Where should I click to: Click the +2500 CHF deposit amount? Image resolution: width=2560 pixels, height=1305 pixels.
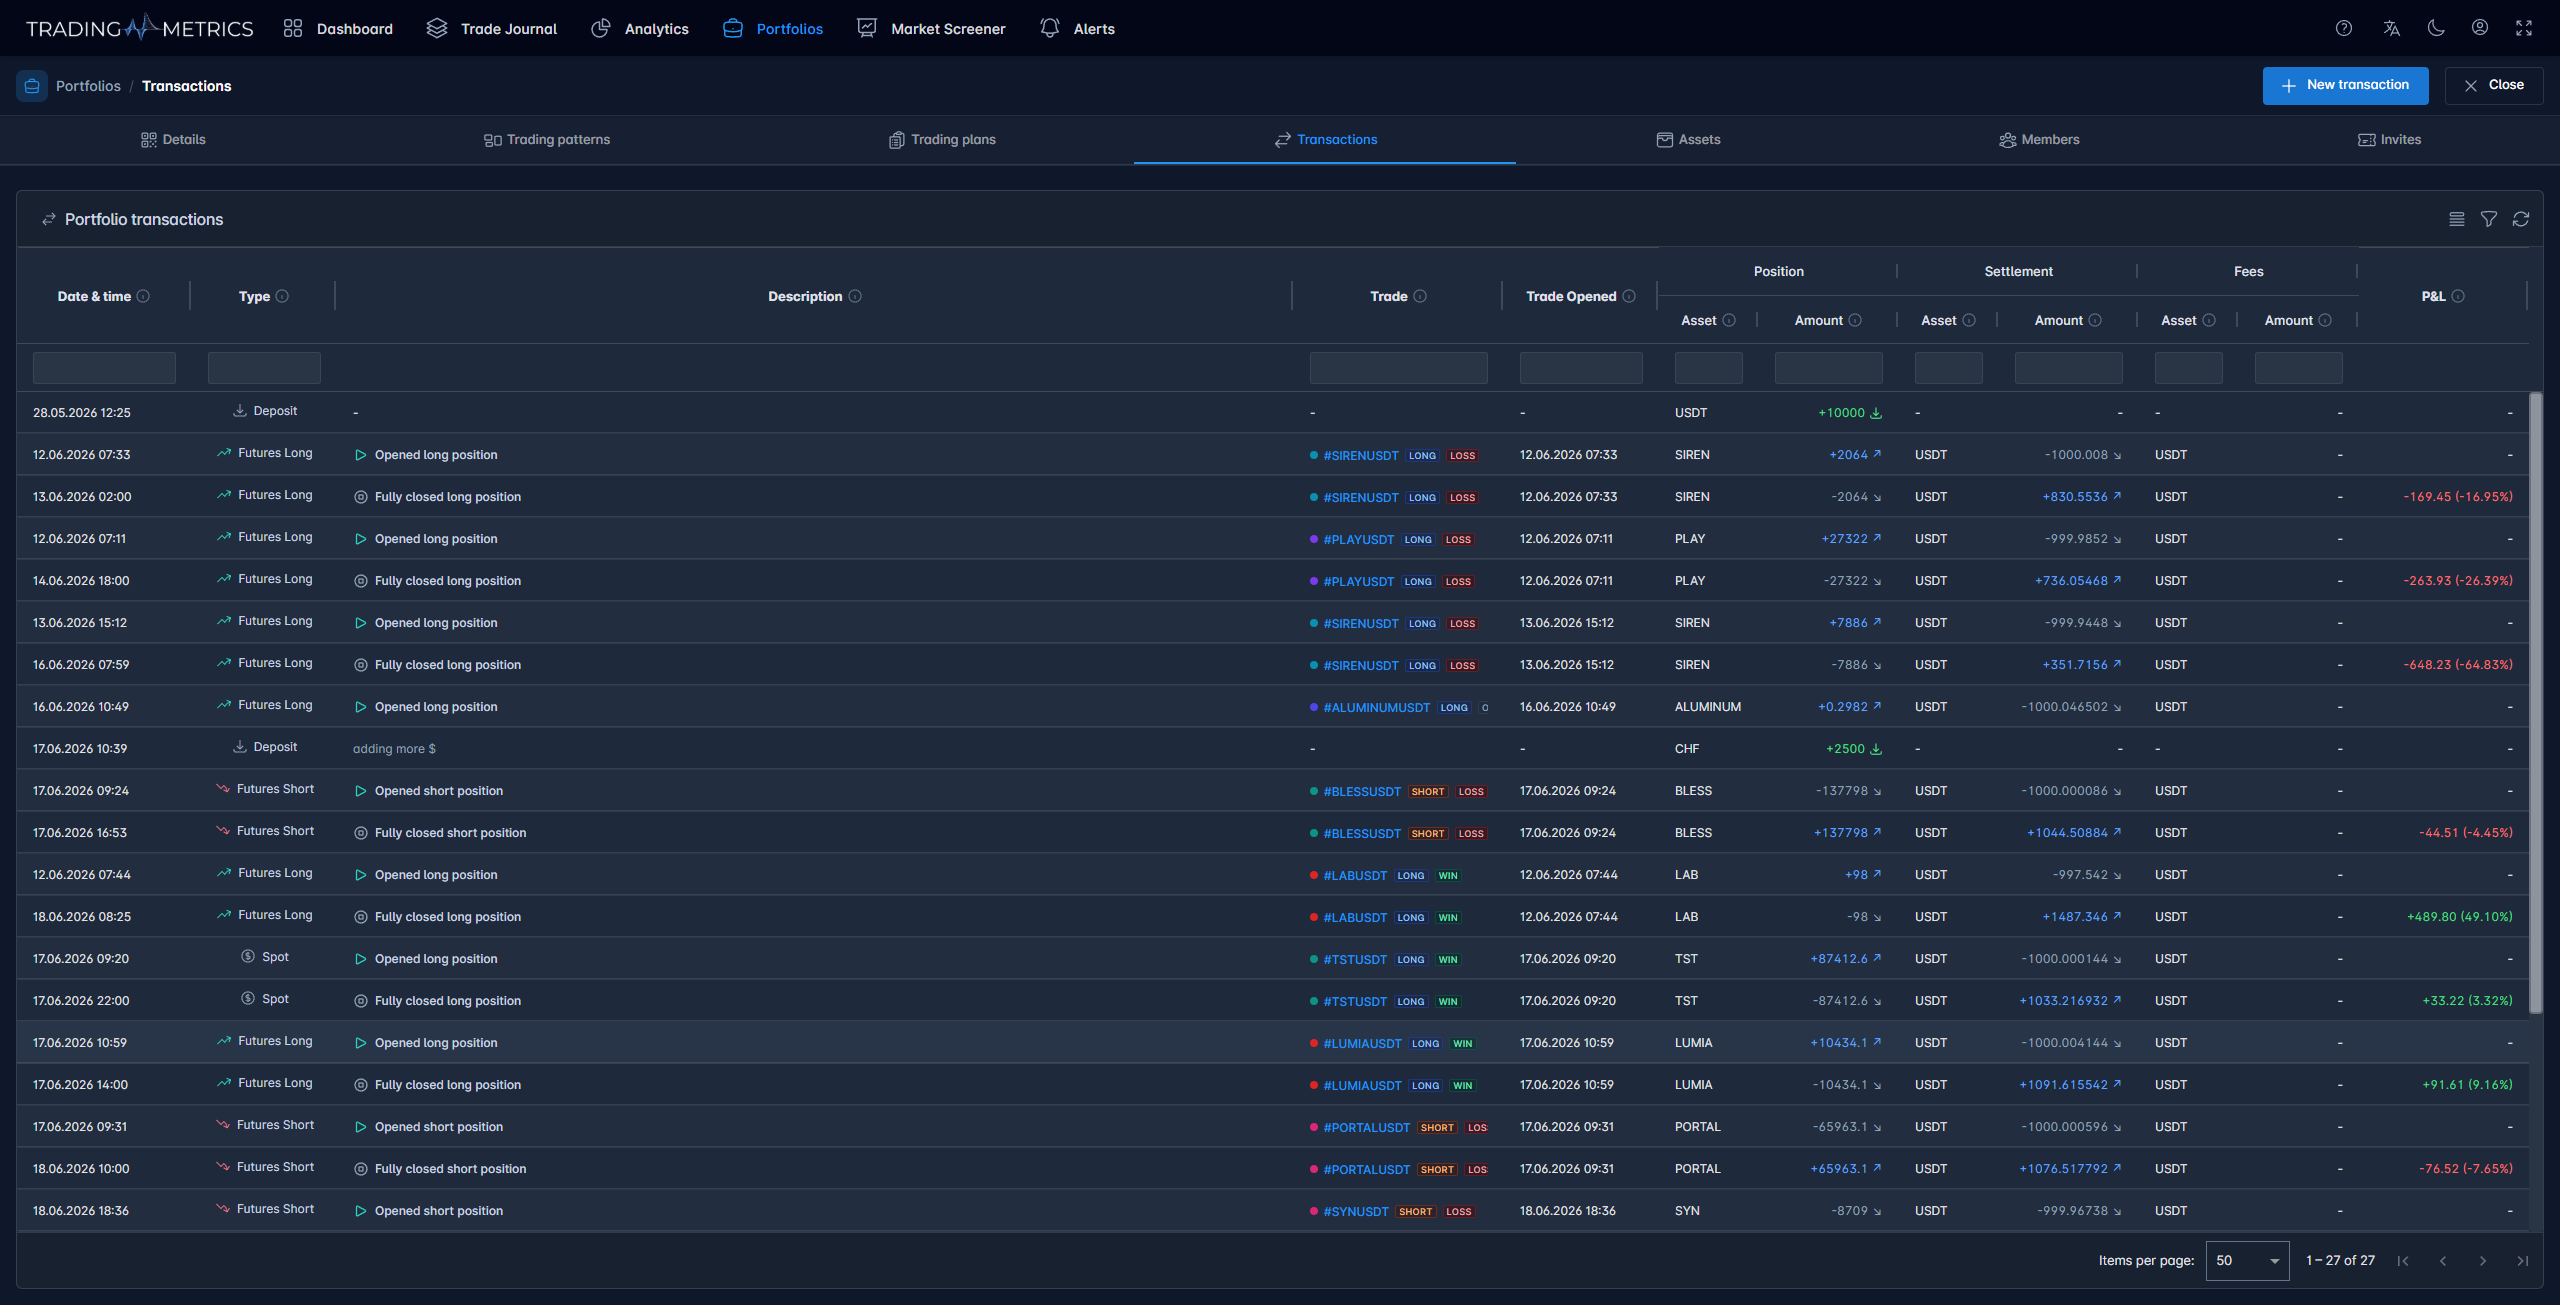pos(1853,749)
